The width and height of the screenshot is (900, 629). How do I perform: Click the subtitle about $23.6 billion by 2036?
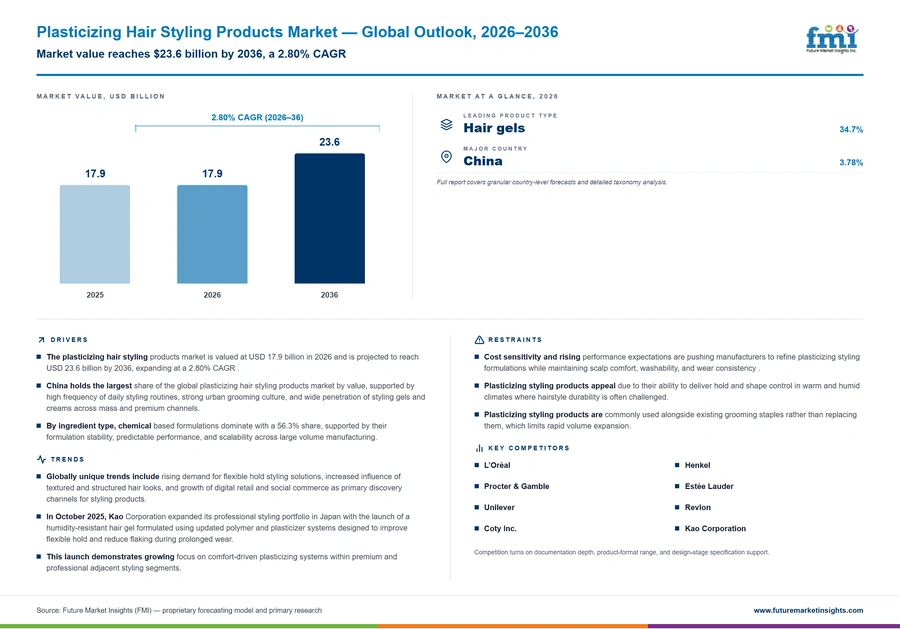191,54
